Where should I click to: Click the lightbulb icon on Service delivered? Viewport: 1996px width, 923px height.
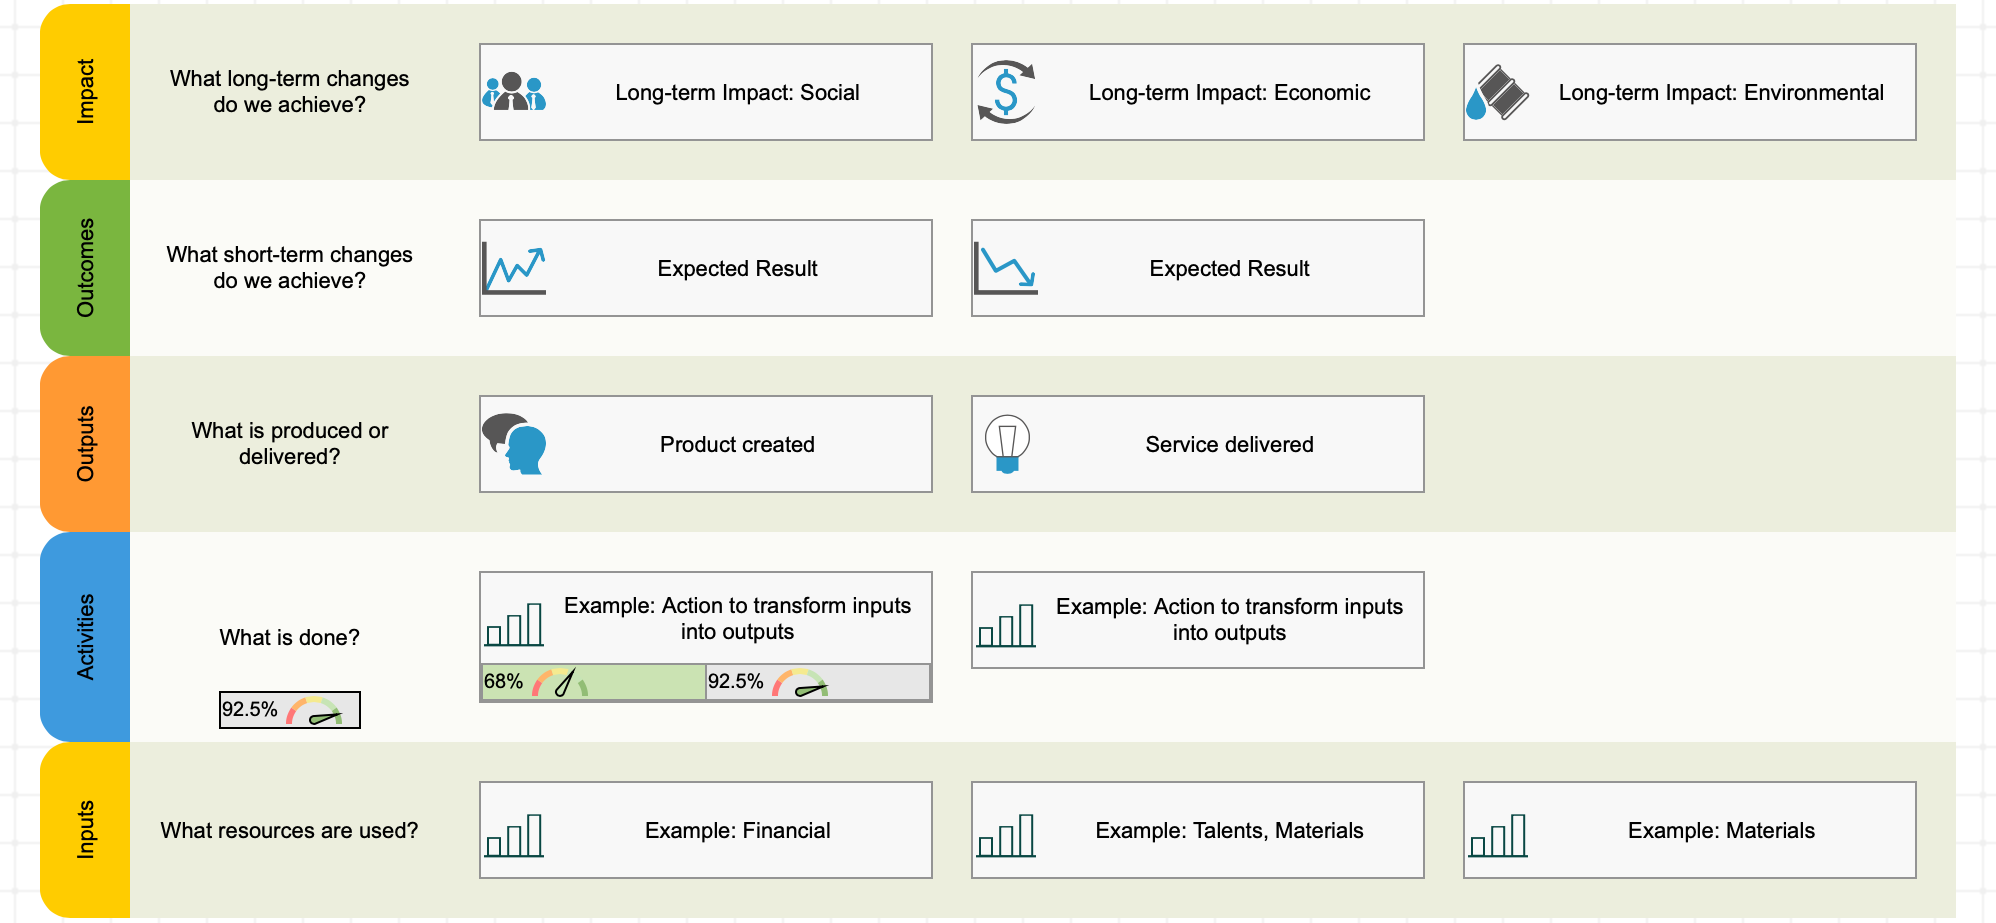pos(1006,443)
